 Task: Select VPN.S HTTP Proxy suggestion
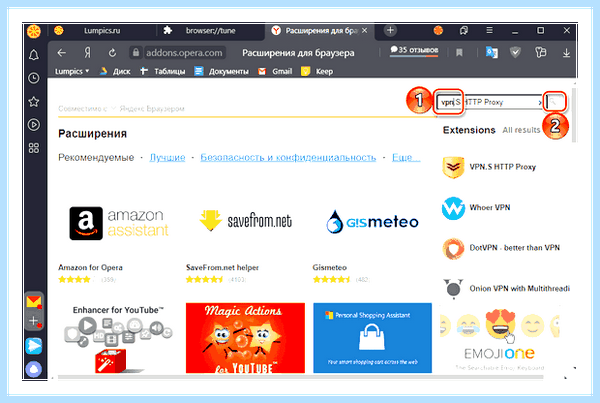[502, 167]
